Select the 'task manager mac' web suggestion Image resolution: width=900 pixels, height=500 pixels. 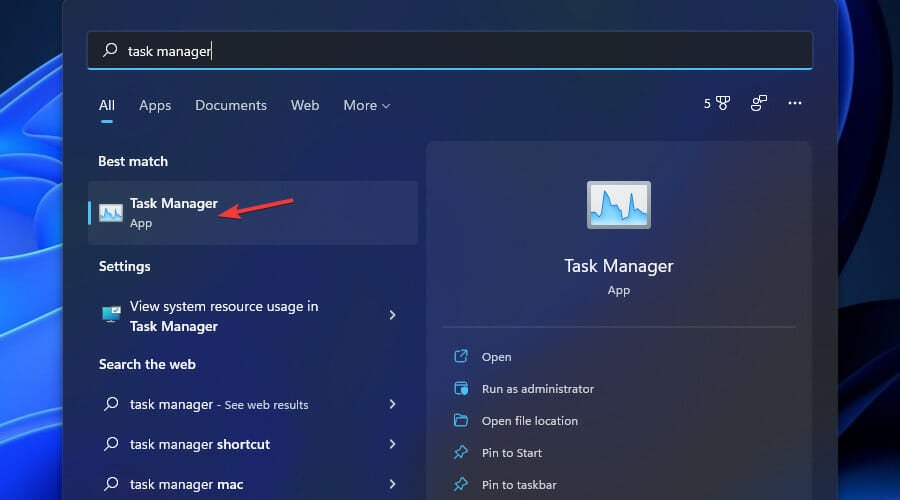[253, 484]
